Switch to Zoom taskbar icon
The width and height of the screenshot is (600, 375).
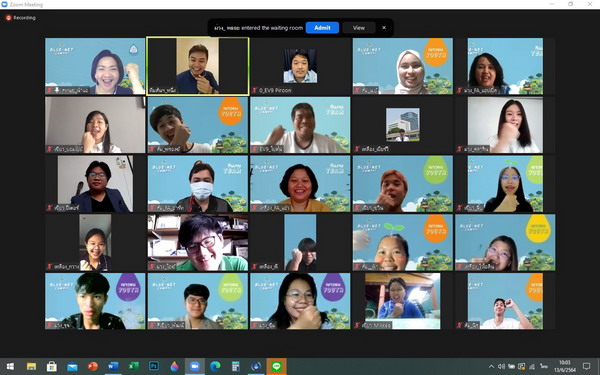(x=195, y=366)
